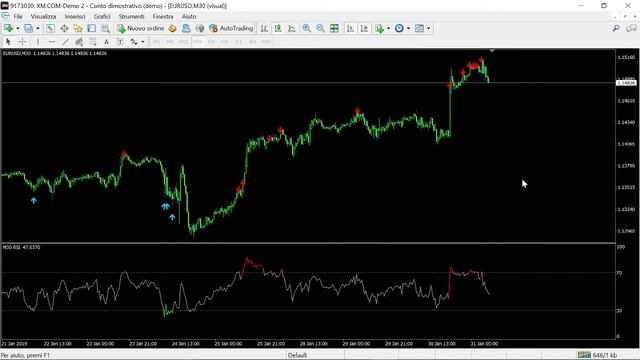The image size is (640, 360).
Task: Toggle the Terminal panel
Action: click(92, 28)
